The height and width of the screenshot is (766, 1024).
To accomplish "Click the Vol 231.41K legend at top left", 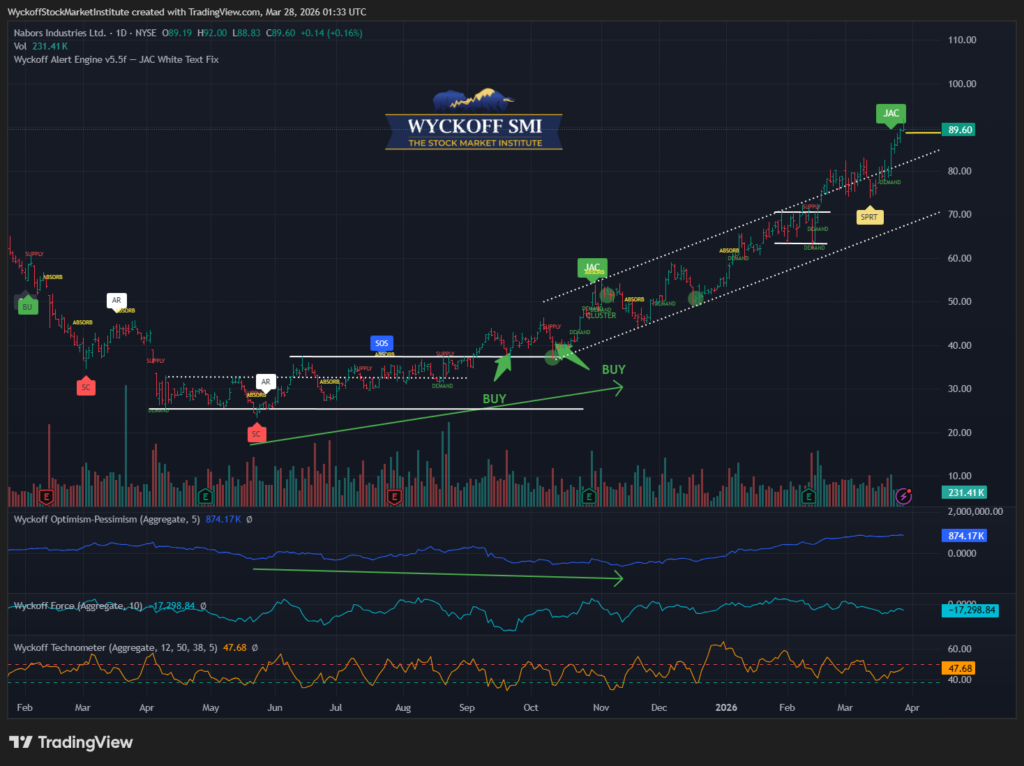I will pyautogui.click(x=38, y=46).
